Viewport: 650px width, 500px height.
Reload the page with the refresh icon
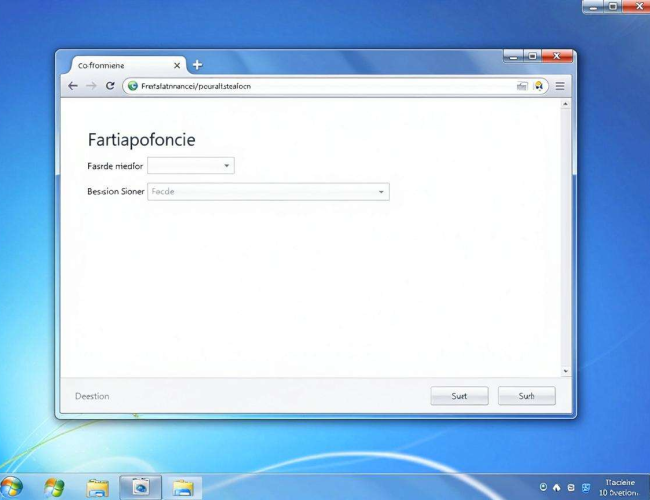point(110,86)
